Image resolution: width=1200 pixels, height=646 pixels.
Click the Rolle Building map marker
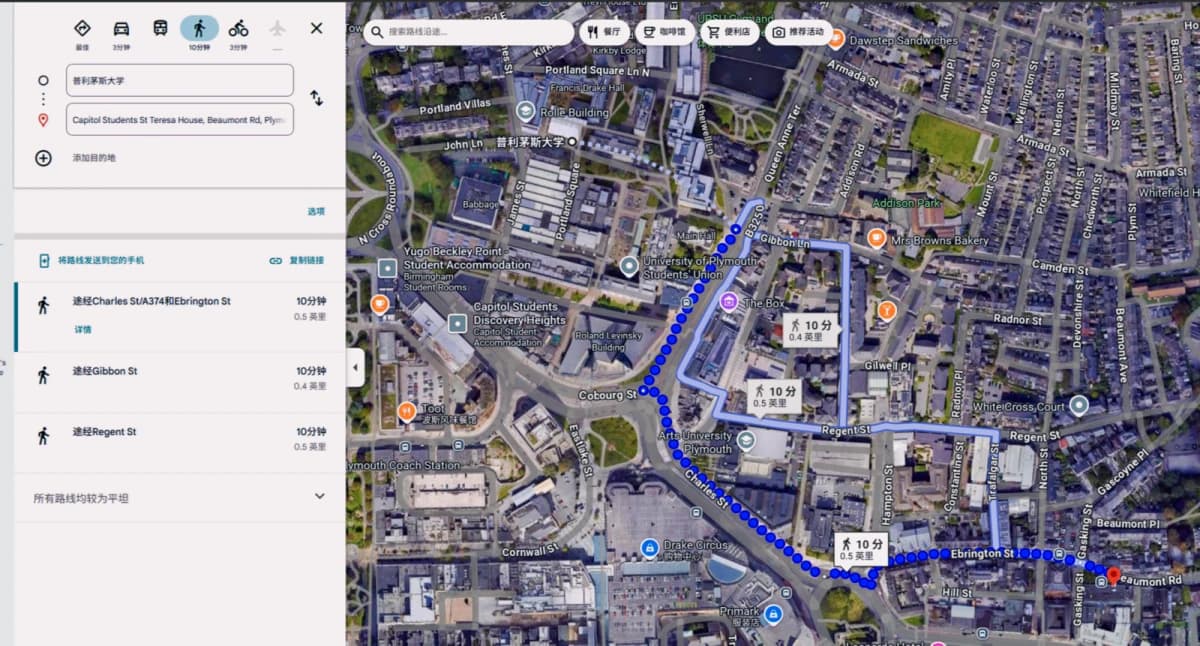click(526, 111)
